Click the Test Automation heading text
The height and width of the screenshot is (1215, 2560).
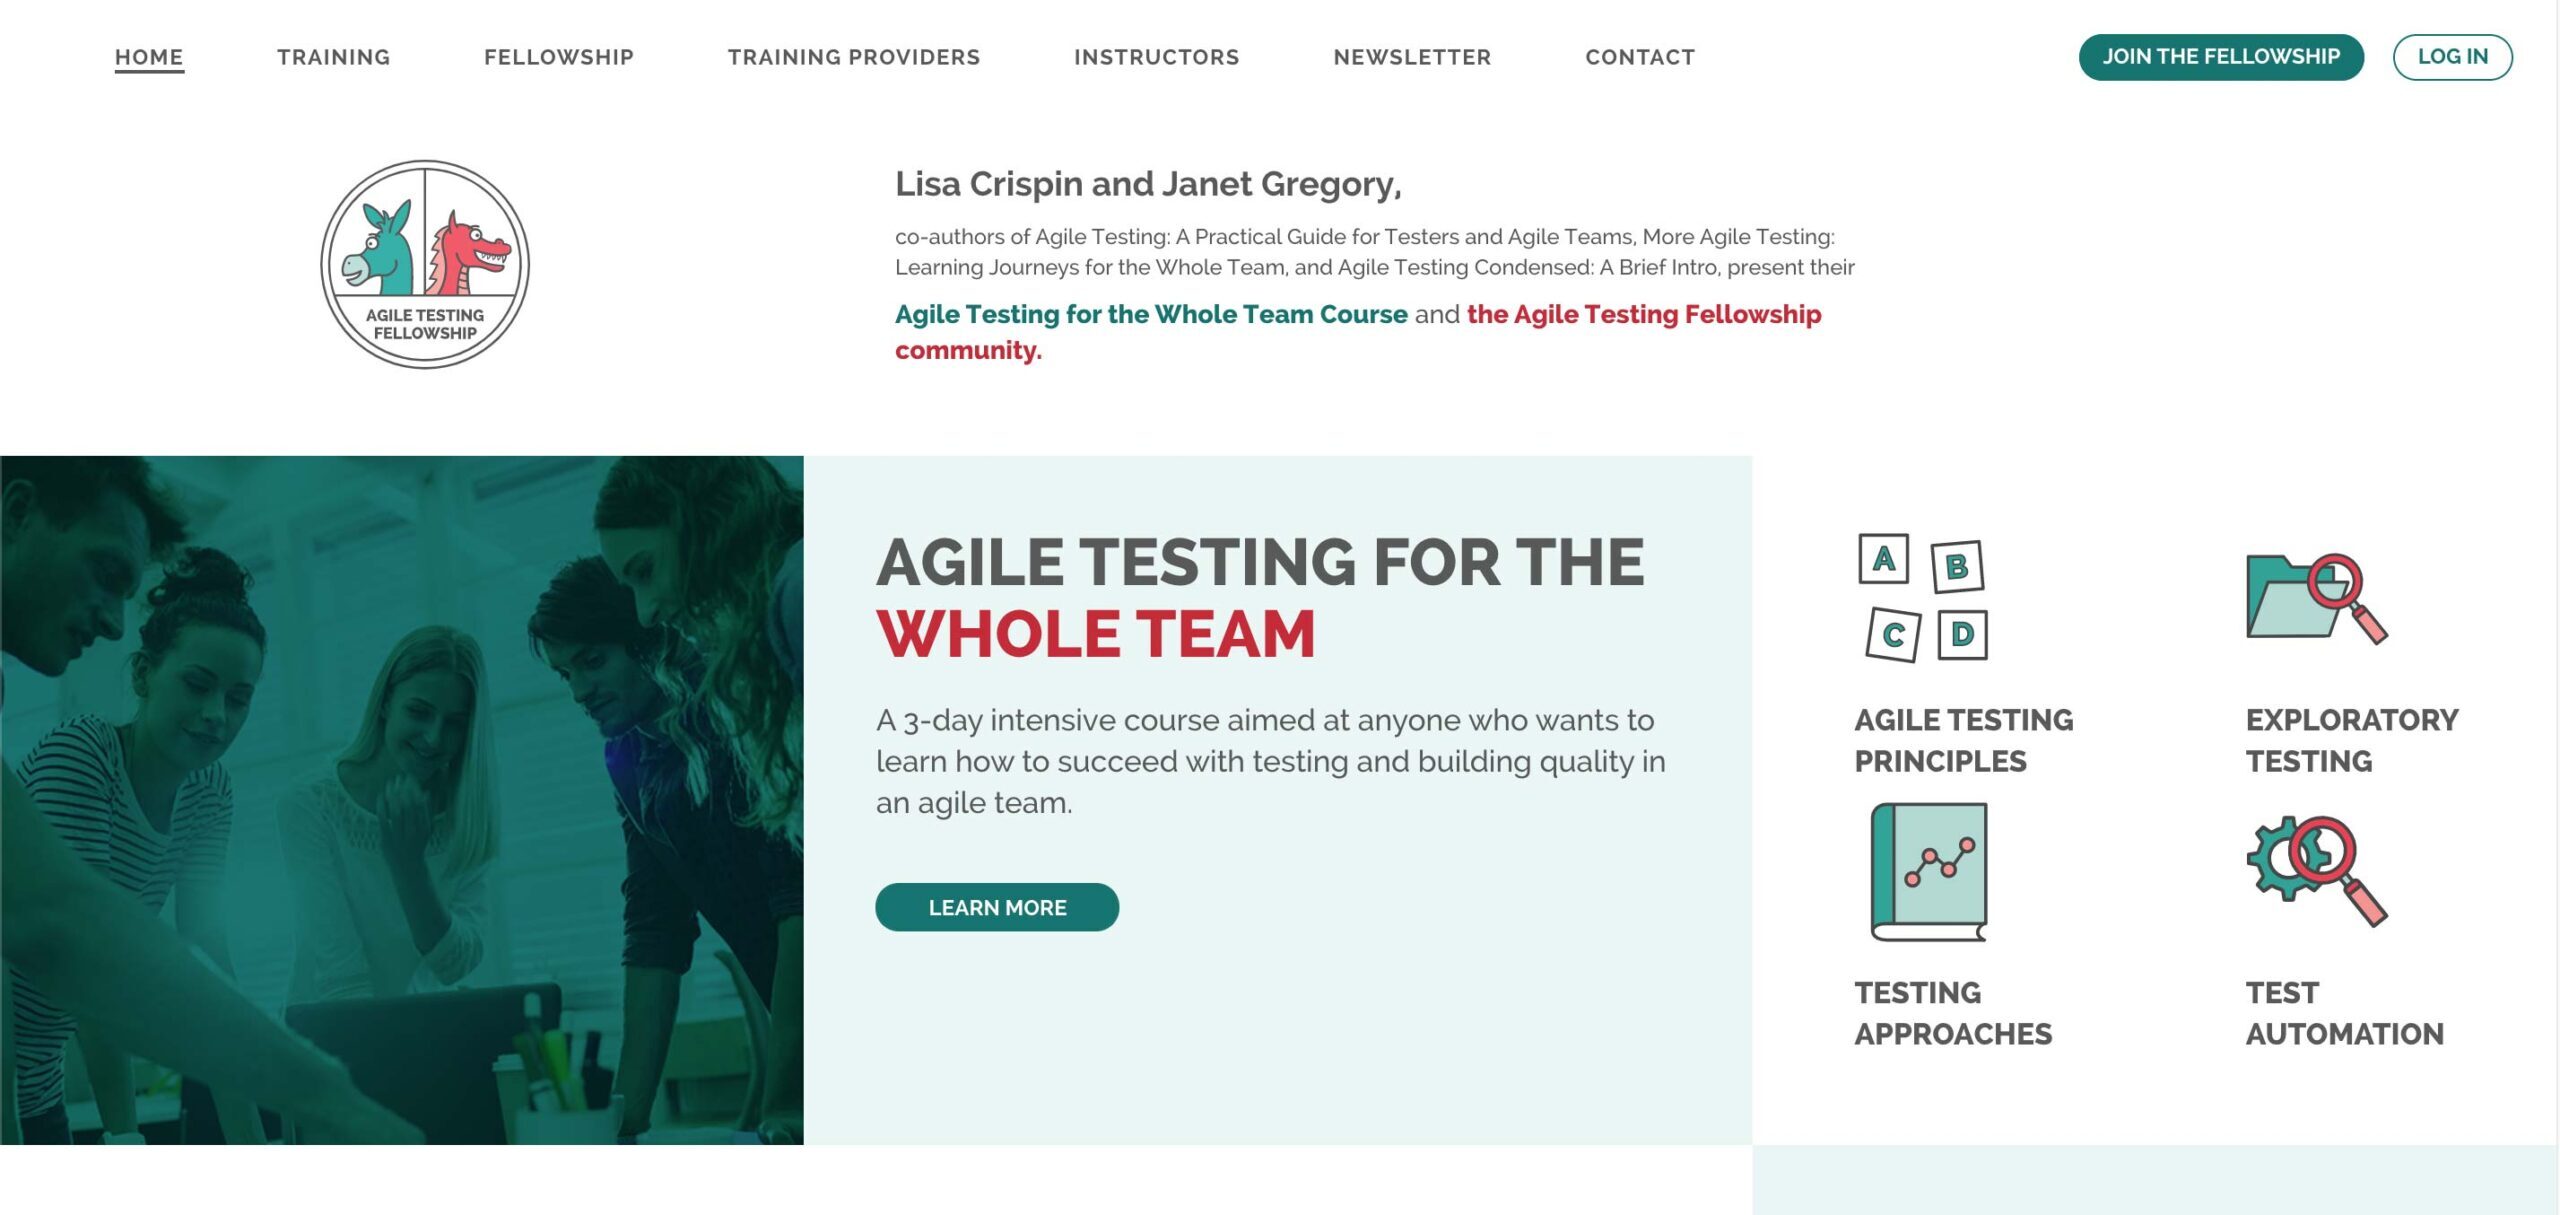pyautogui.click(x=2344, y=1013)
